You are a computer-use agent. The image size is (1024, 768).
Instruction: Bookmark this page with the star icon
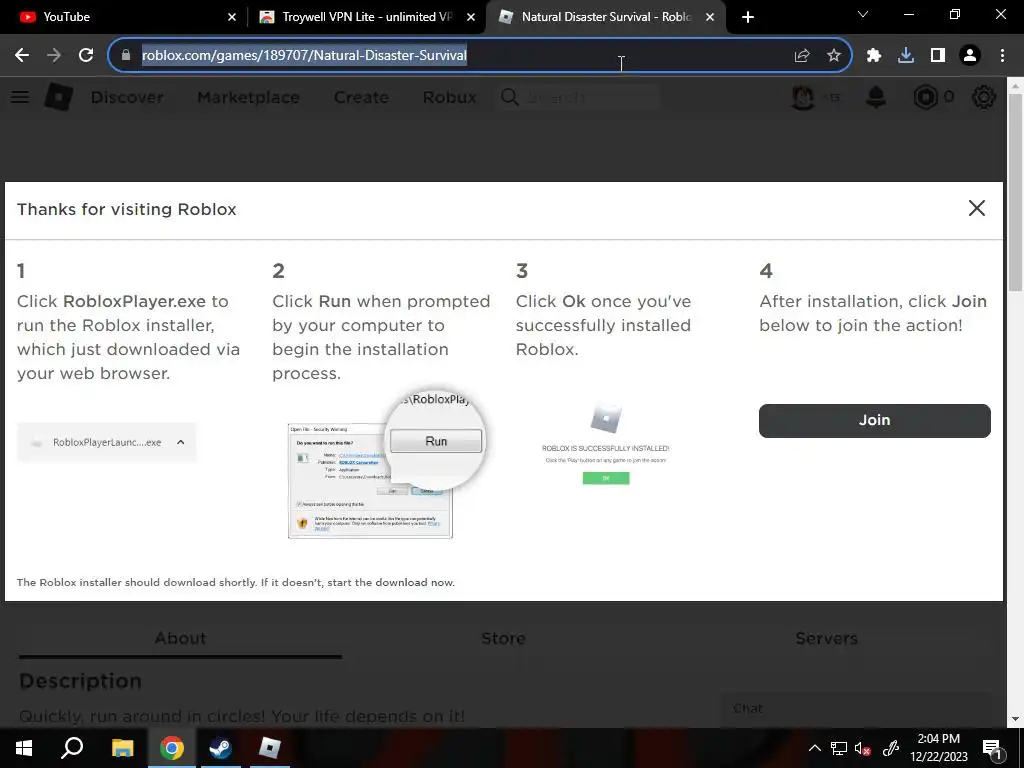834,56
